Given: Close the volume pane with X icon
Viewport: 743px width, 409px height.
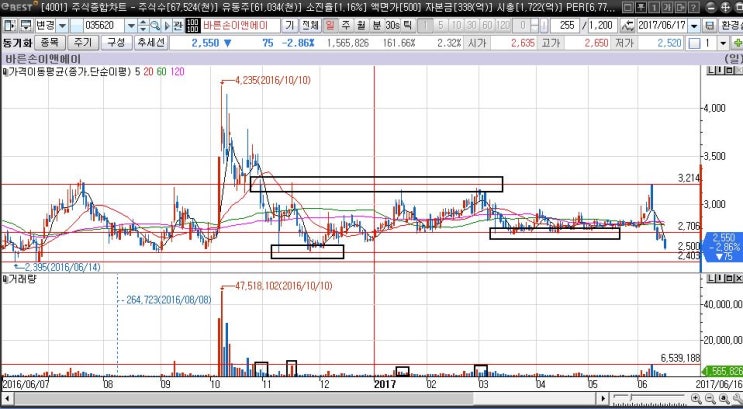Looking at the screenshot, I should click(738, 279).
